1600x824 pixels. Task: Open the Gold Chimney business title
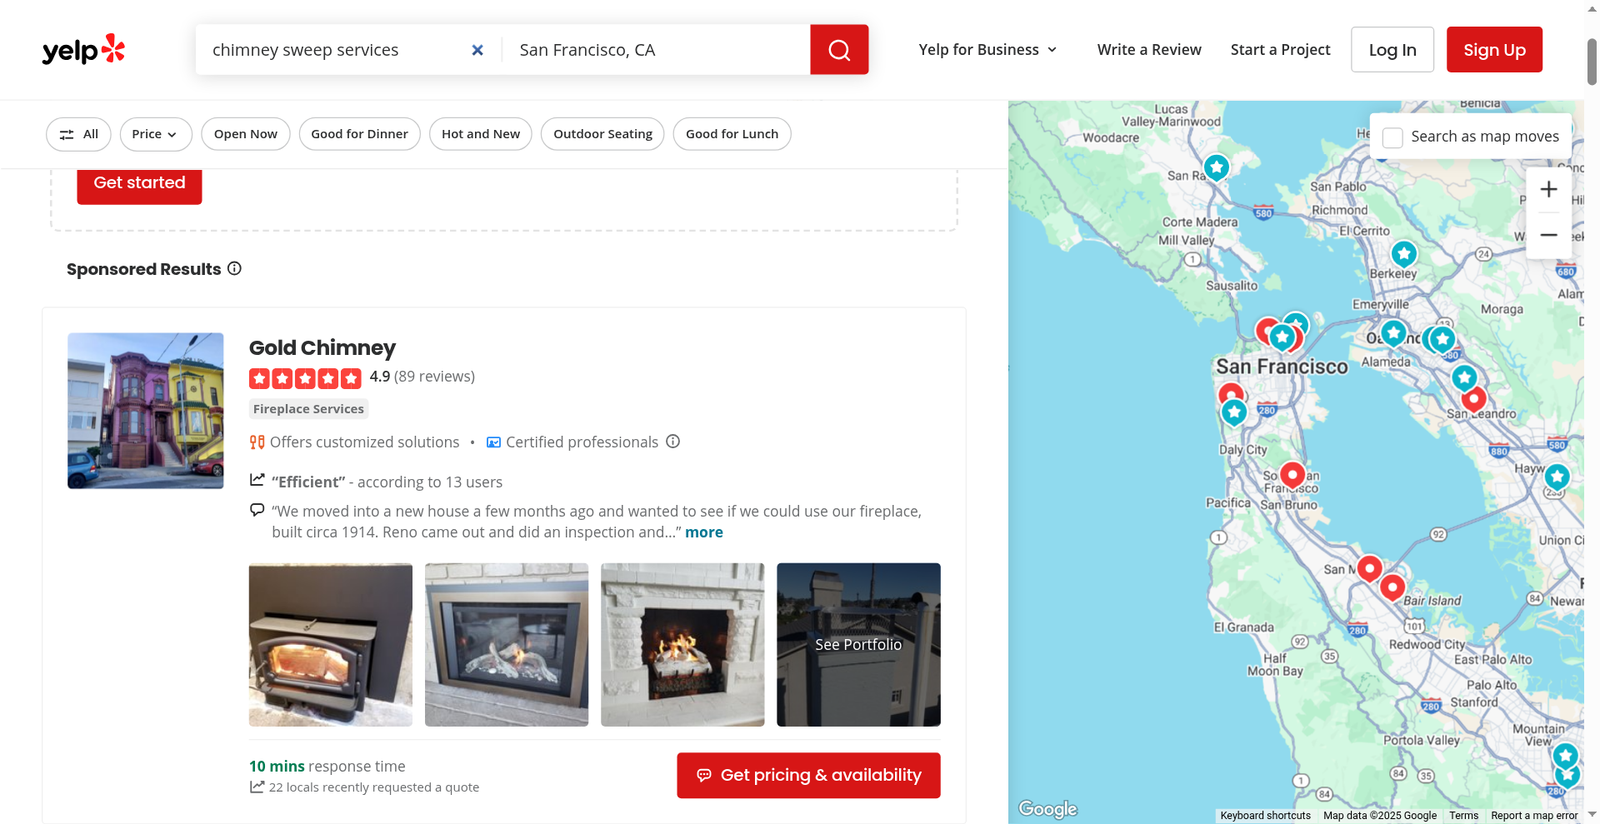(x=322, y=347)
